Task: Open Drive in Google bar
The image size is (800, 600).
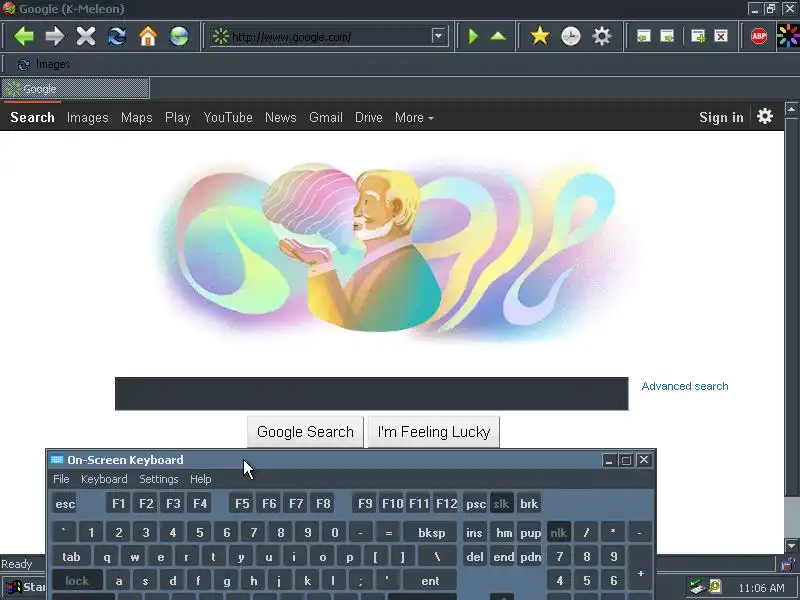Action: pos(368,117)
